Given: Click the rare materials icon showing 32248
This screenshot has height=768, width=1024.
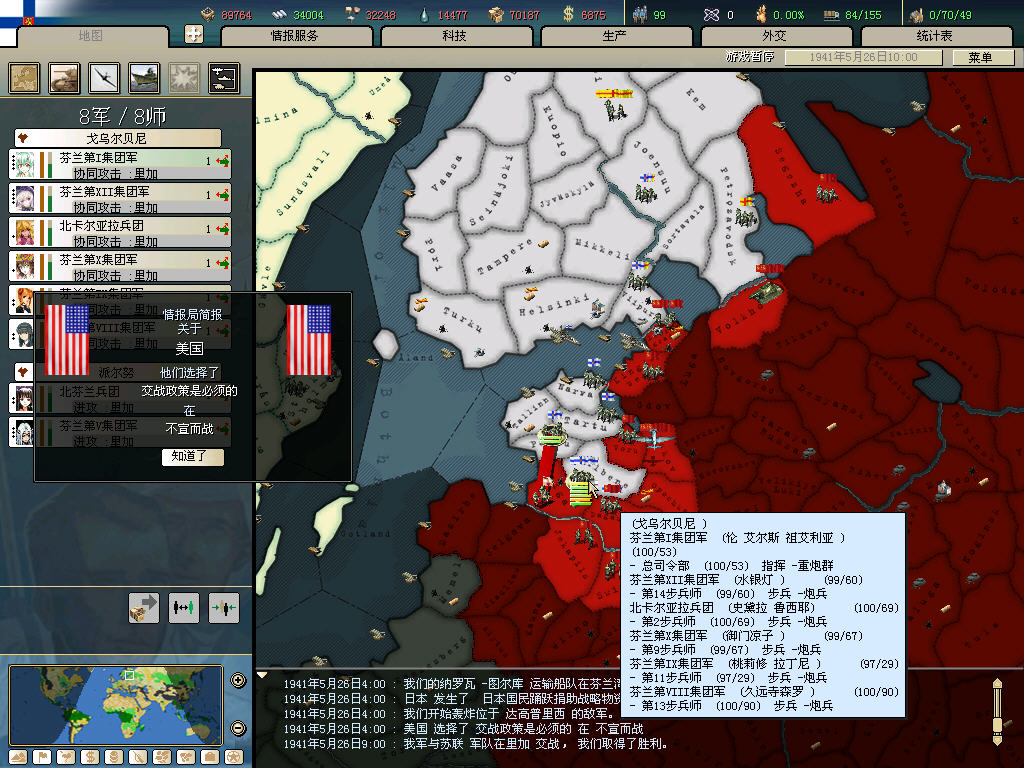Looking at the screenshot, I should [353, 14].
